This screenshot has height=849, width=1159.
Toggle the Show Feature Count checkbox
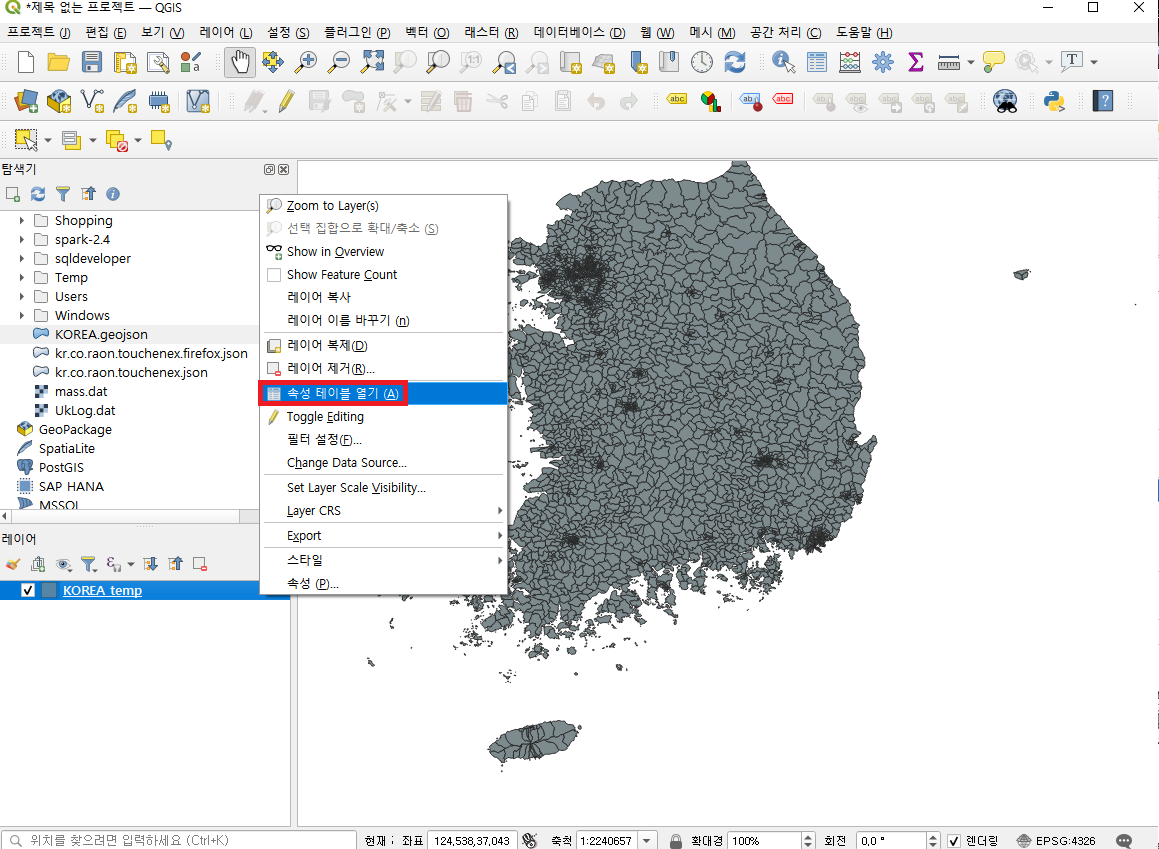point(274,275)
